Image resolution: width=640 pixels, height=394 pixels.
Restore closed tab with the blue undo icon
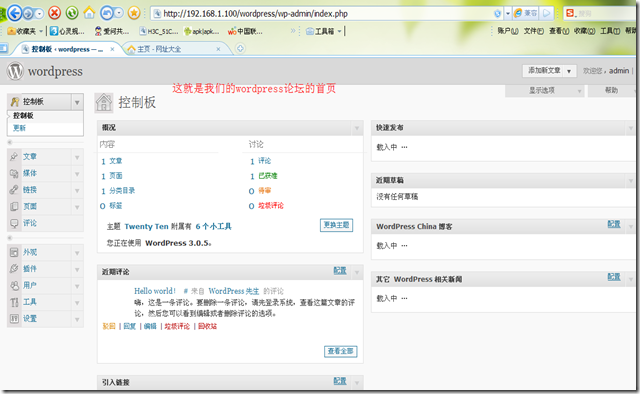(x=106, y=13)
